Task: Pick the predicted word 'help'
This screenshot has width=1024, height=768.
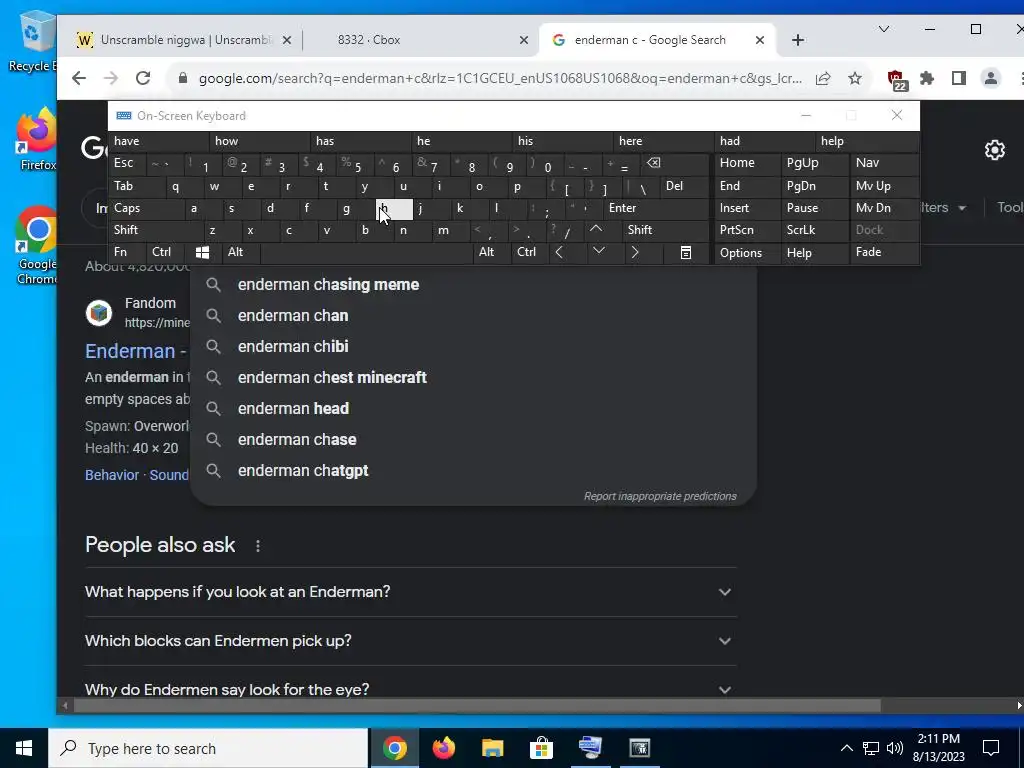Action: click(867, 141)
